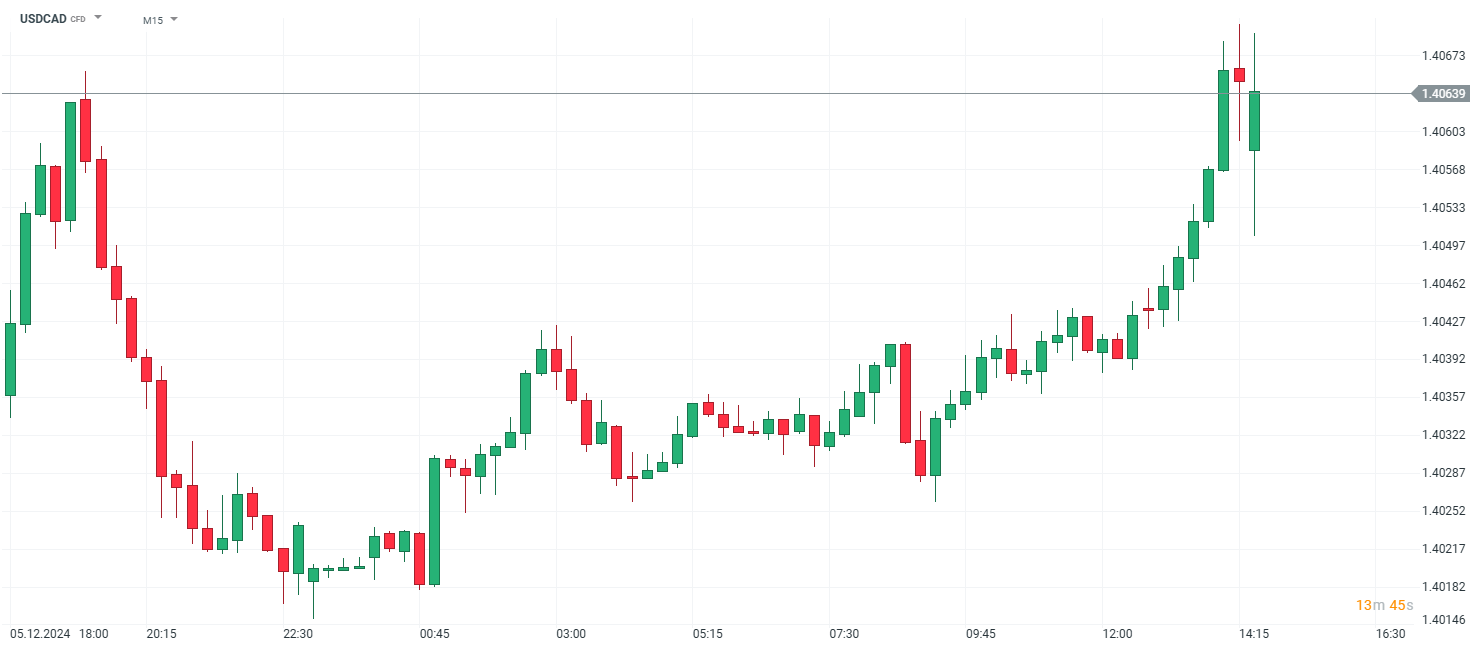
Task: Click the 1.40252 price axis label
Action: click(1443, 511)
